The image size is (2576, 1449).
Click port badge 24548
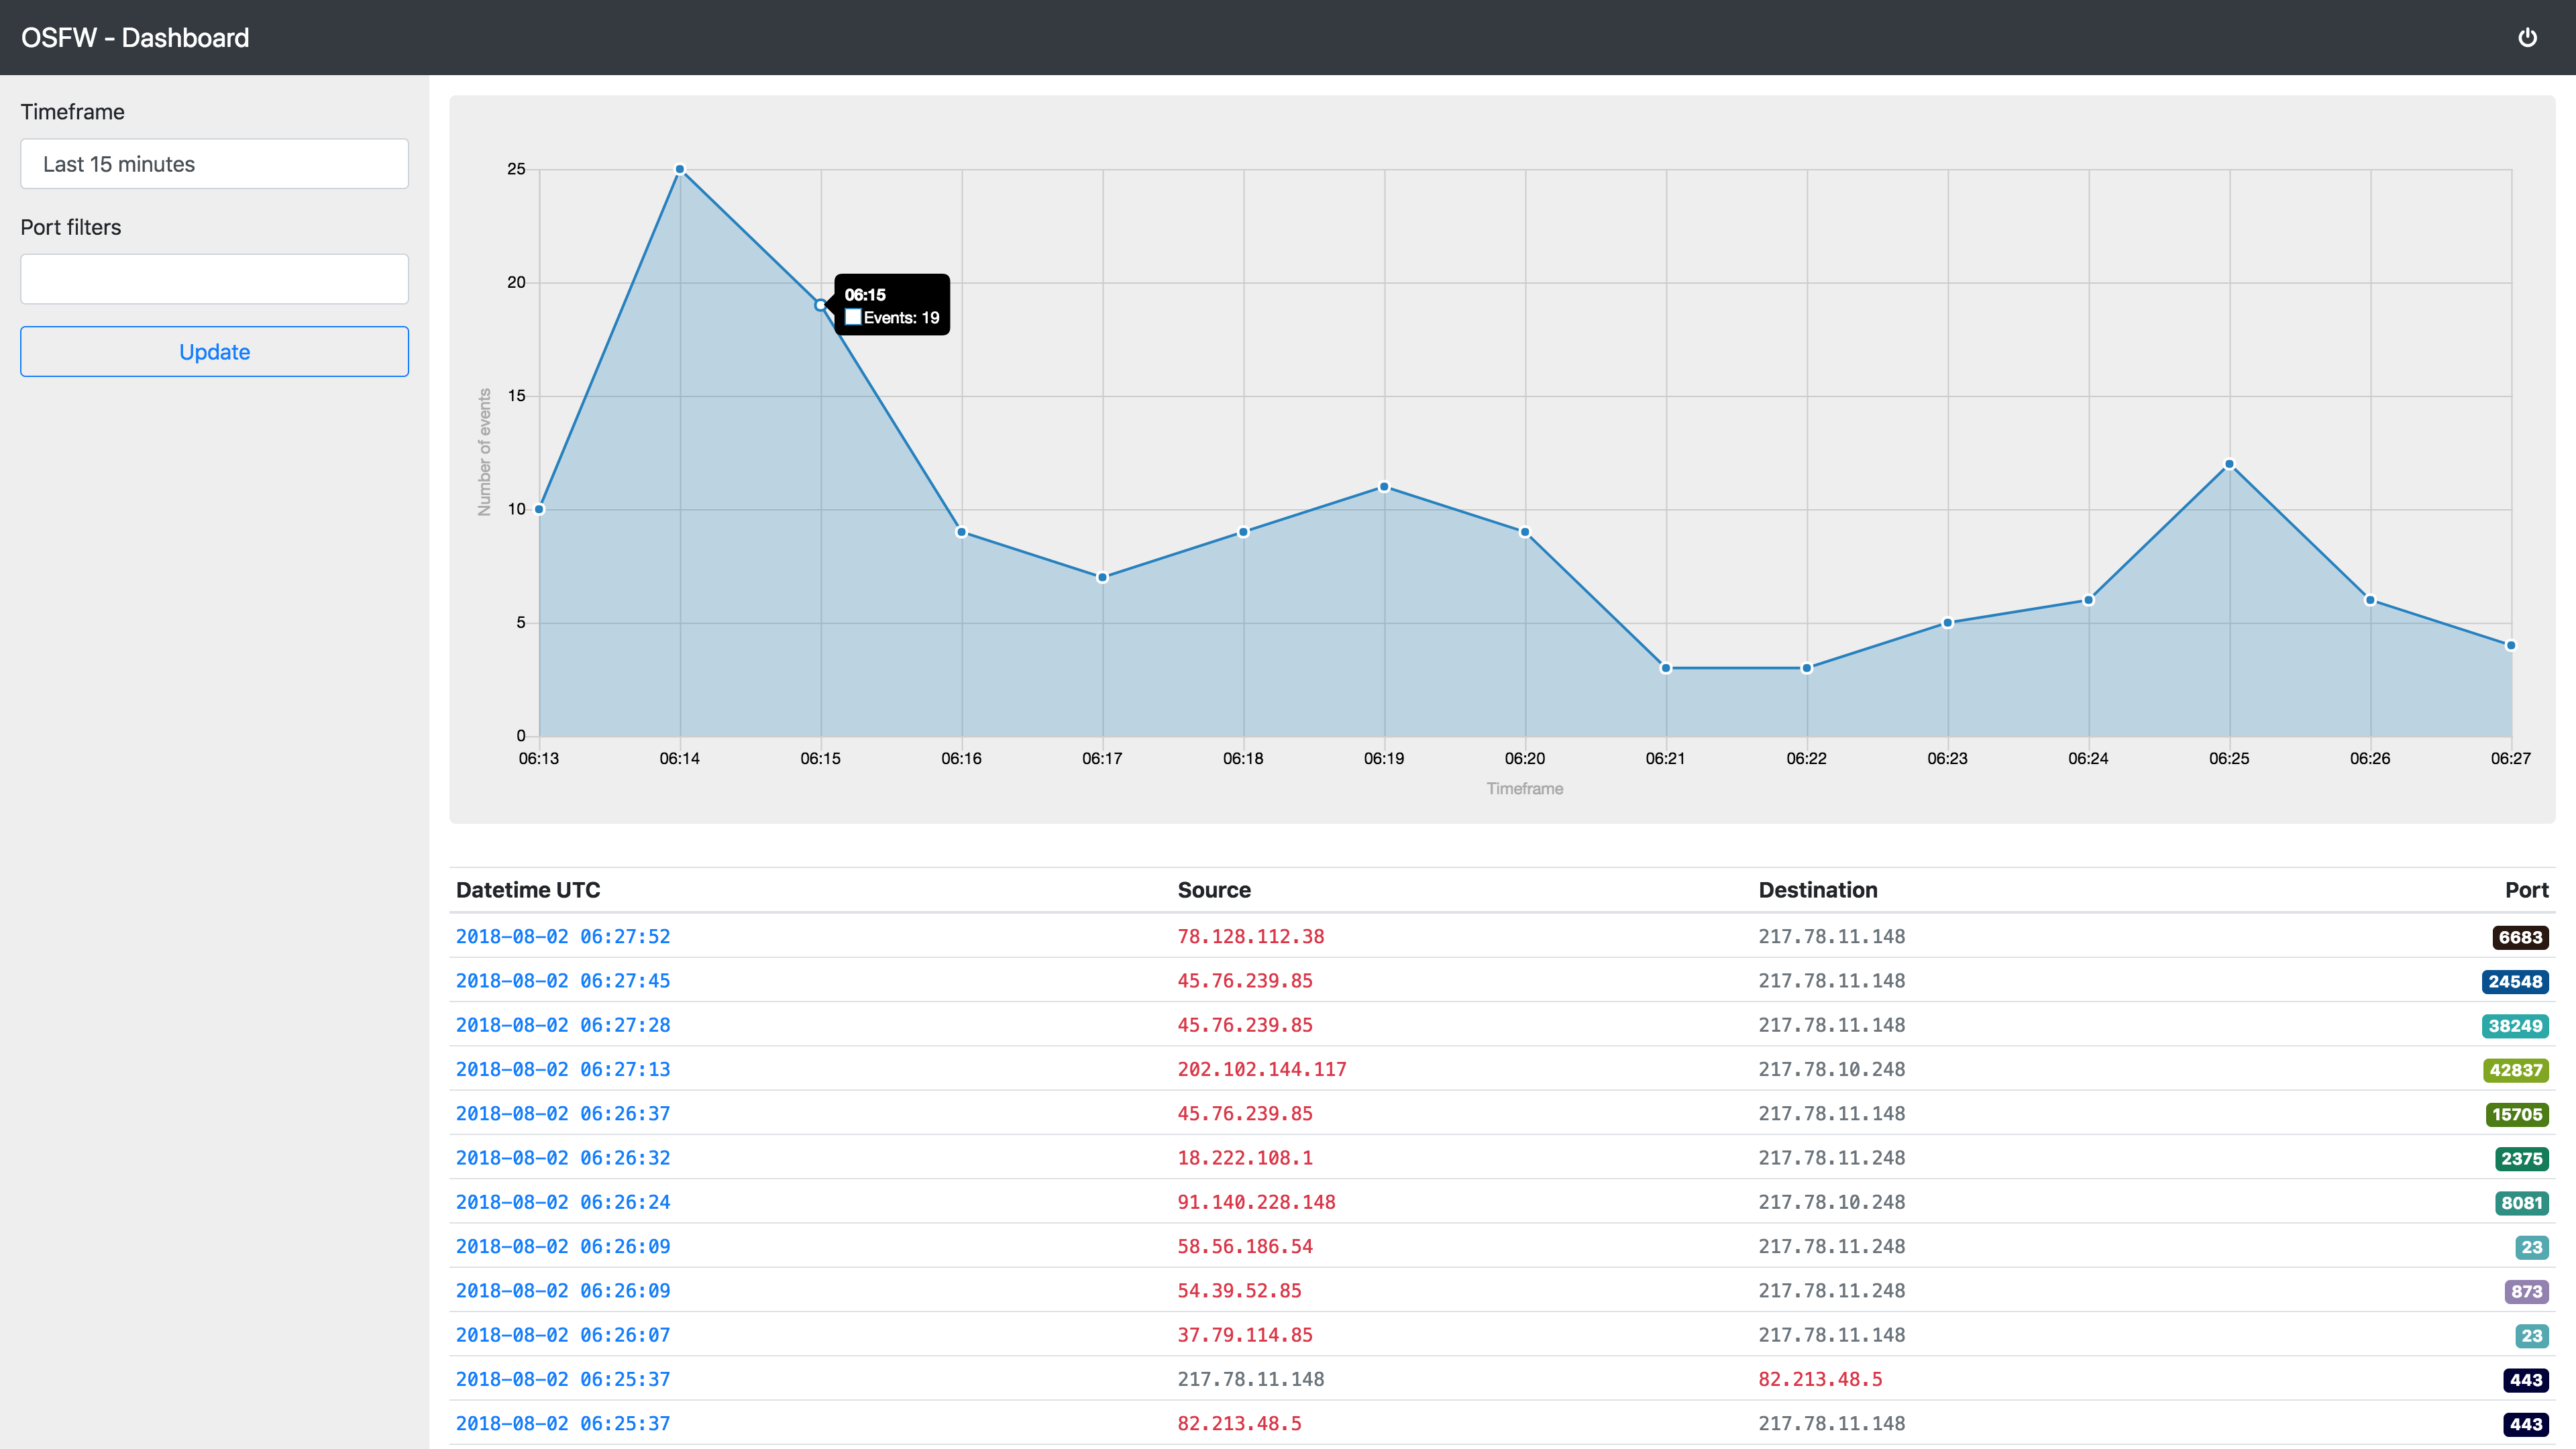[x=2514, y=982]
